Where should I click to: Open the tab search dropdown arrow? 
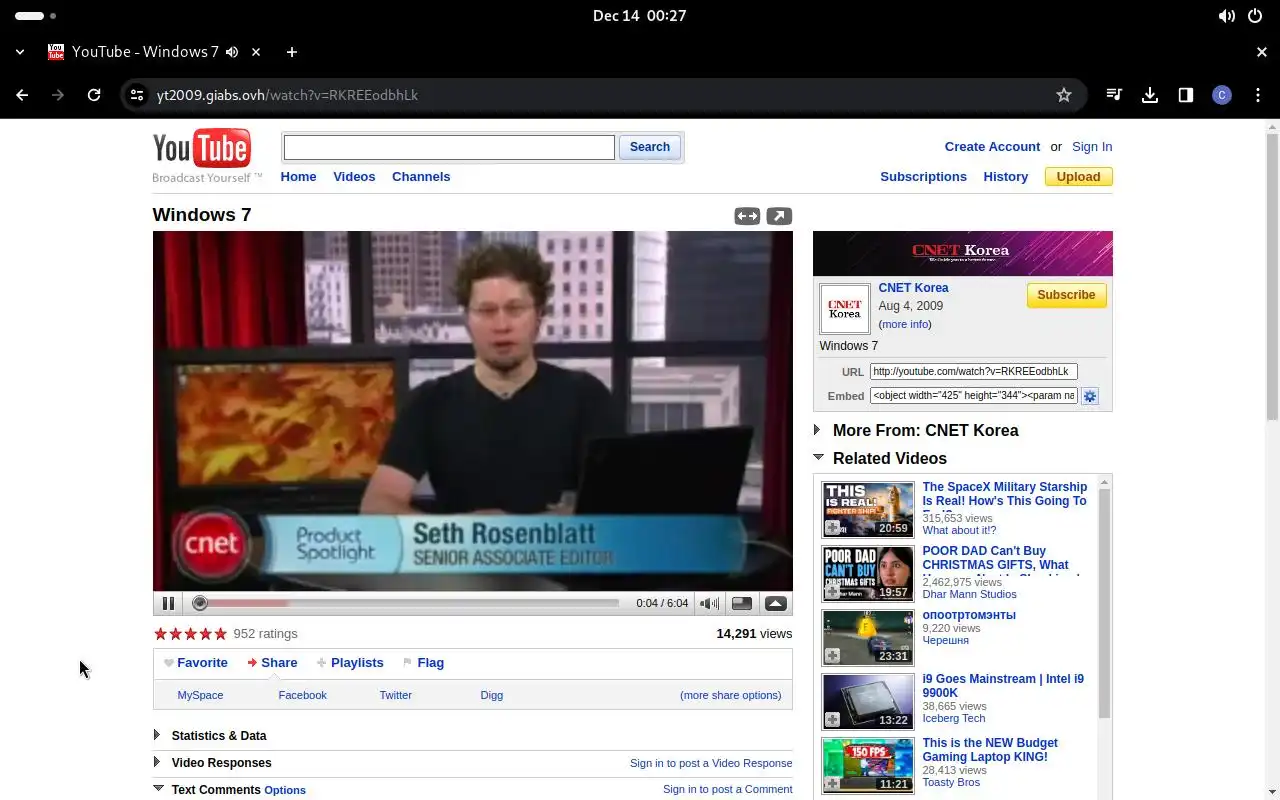(20, 52)
